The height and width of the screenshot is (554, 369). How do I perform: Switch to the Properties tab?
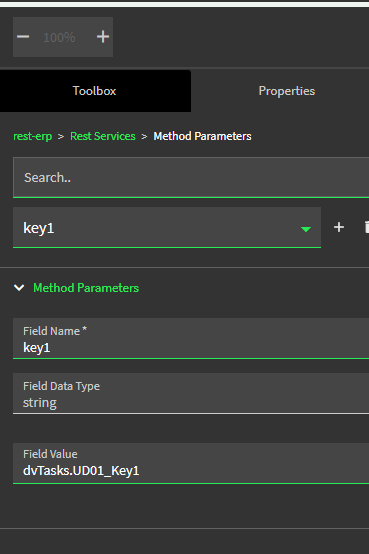(x=287, y=91)
